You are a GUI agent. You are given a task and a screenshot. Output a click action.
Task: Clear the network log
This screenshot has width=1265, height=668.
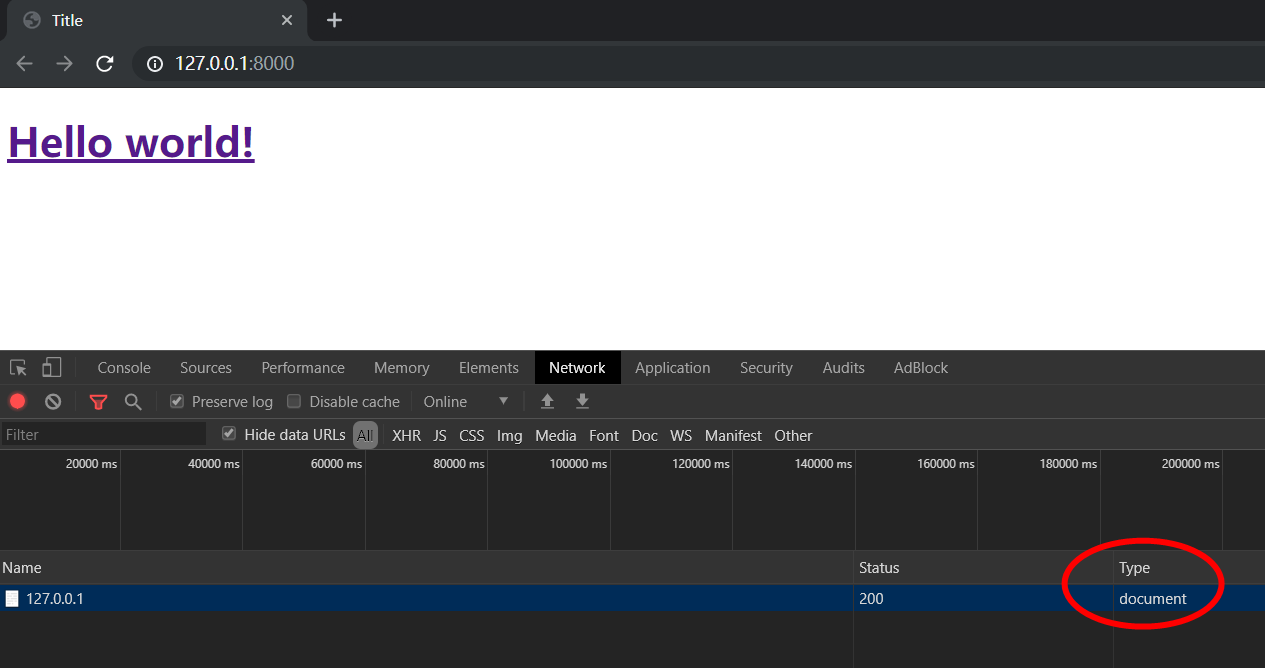click(x=53, y=402)
